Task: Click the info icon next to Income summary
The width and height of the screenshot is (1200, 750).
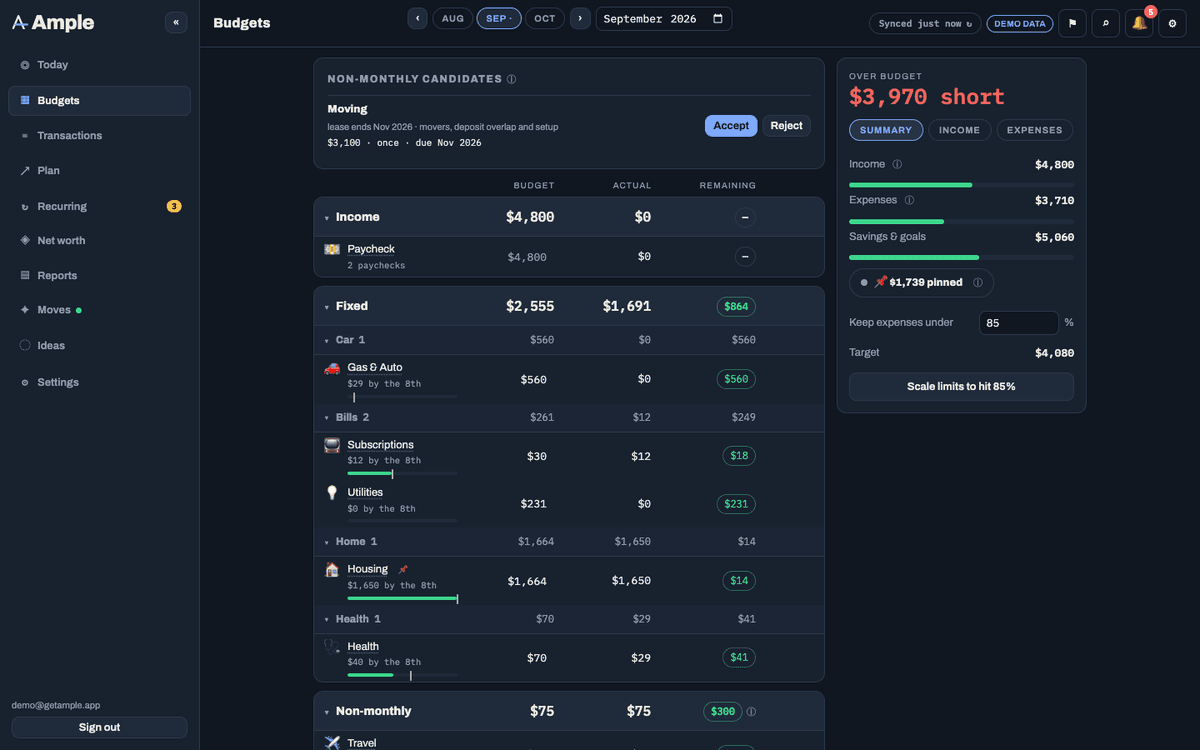Action: pyautogui.click(x=897, y=164)
